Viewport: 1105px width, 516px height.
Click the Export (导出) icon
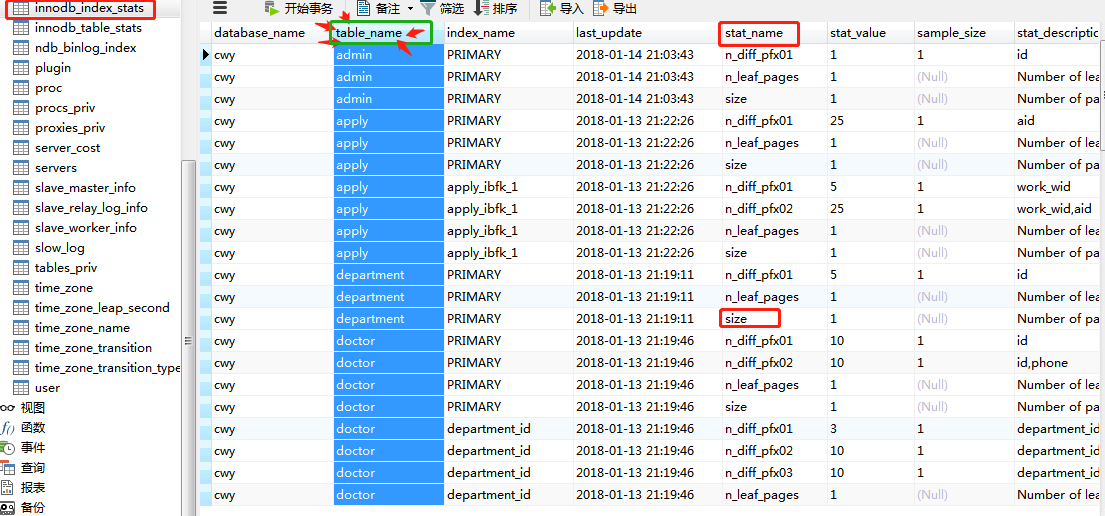tap(601, 8)
